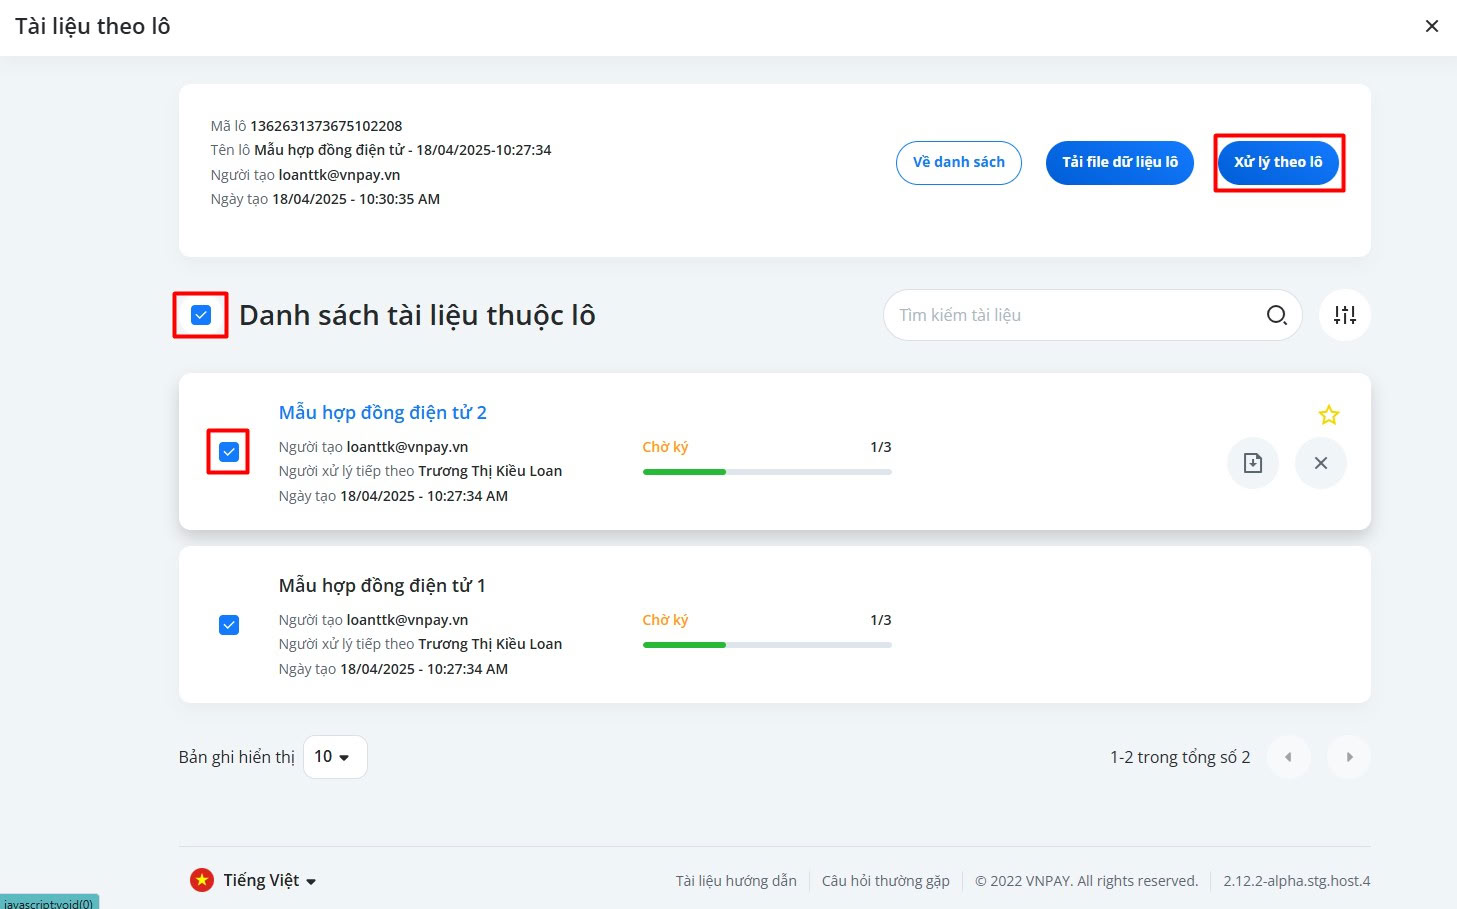Click the Về danh sách button

coord(958,162)
